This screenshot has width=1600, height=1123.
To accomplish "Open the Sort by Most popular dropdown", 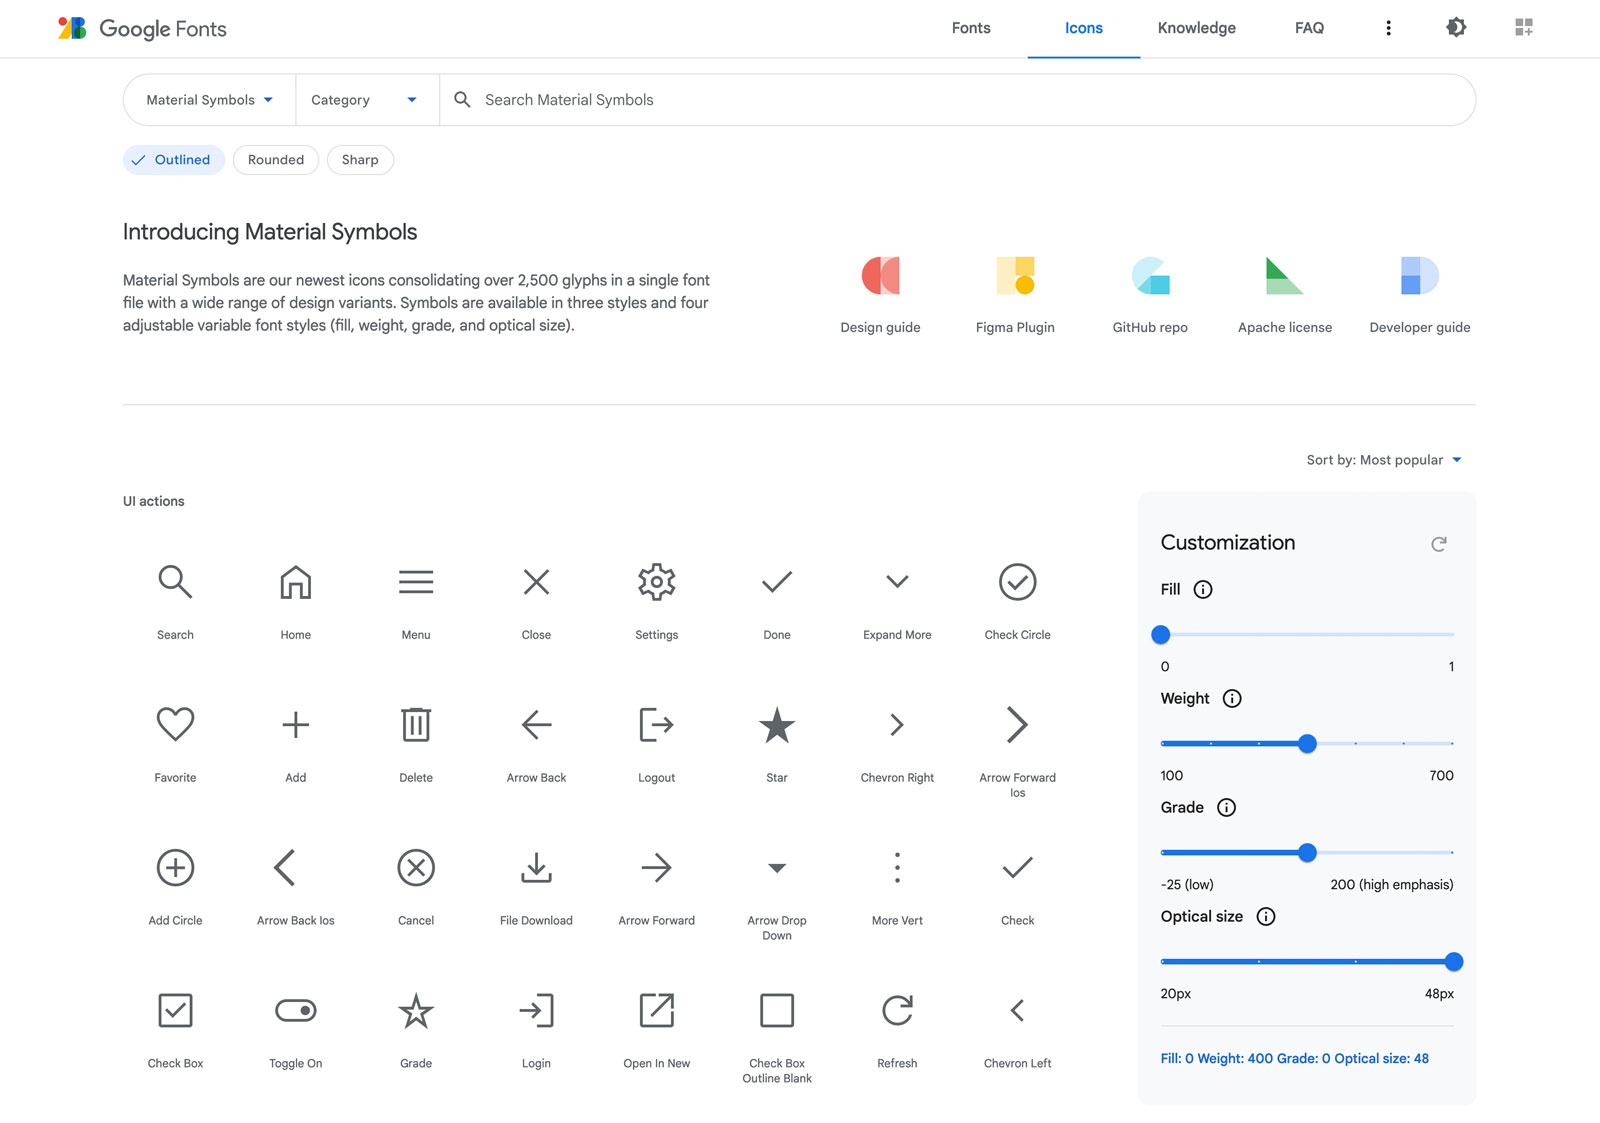I will [x=1385, y=460].
